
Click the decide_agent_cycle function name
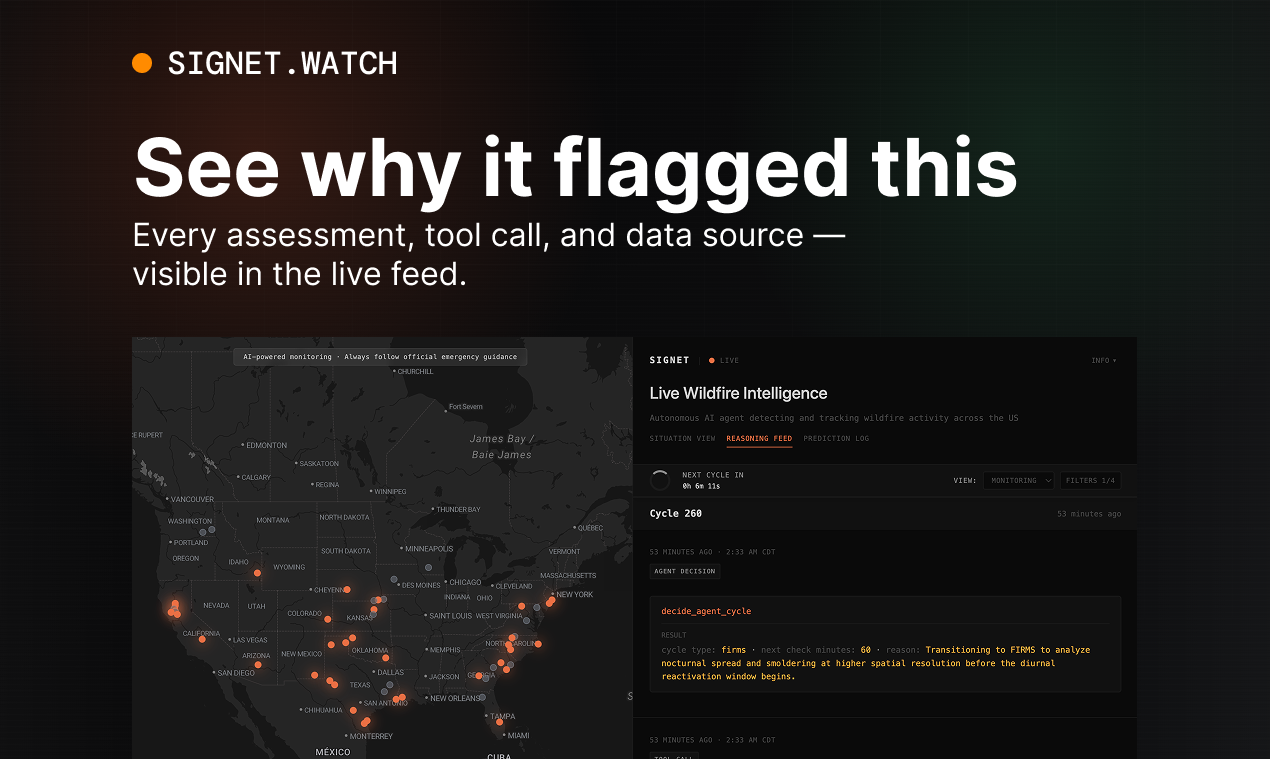tap(706, 611)
